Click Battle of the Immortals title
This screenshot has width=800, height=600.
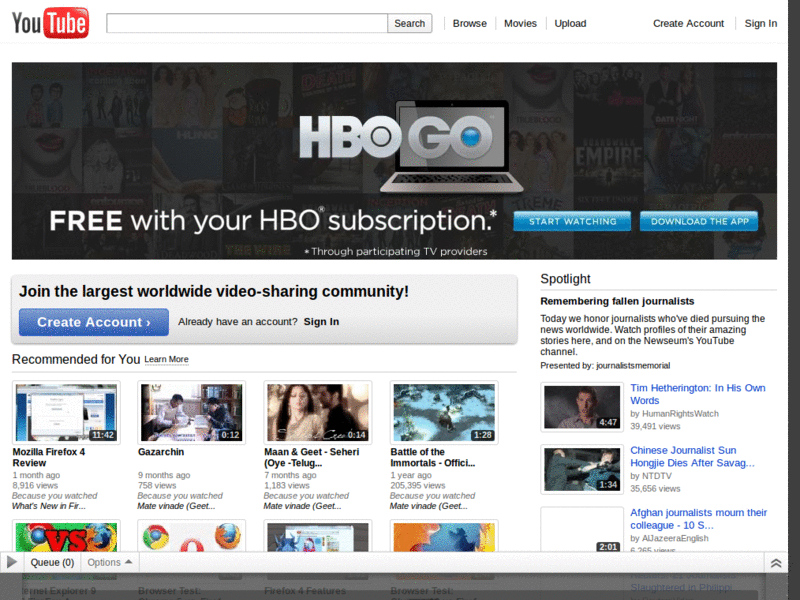point(433,457)
